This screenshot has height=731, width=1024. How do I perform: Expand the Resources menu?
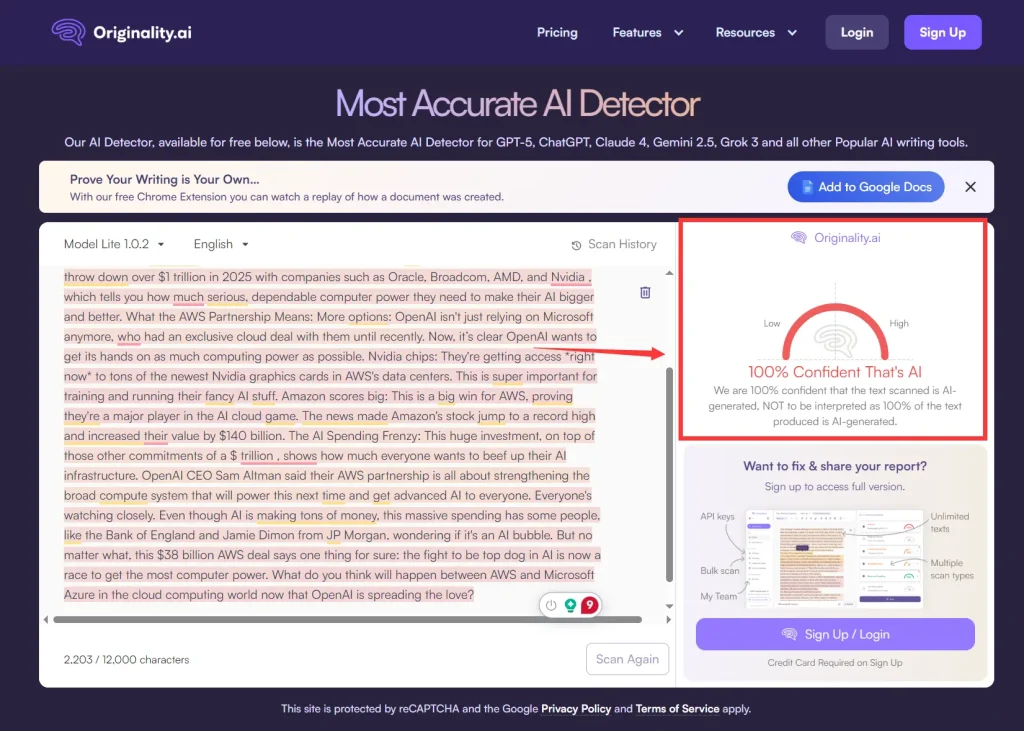pos(756,32)
